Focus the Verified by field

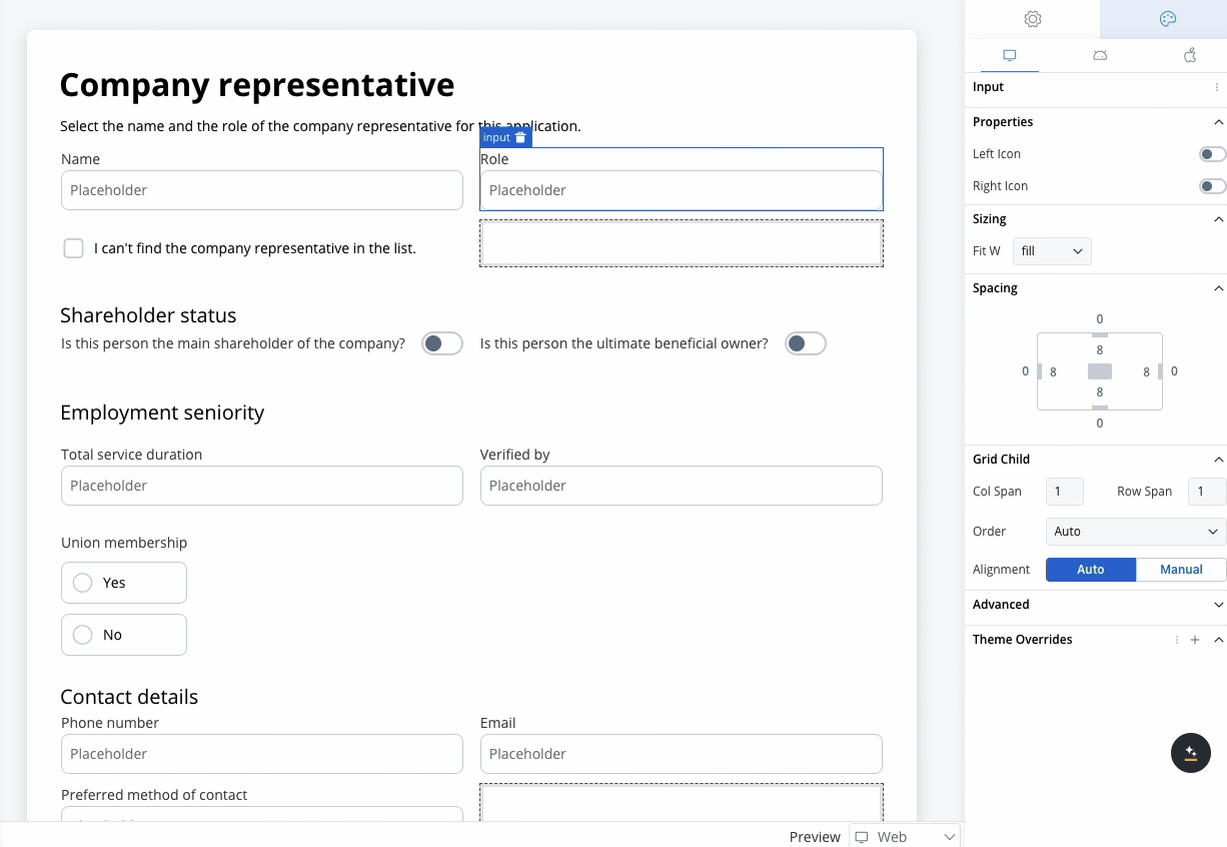point(681,485)
